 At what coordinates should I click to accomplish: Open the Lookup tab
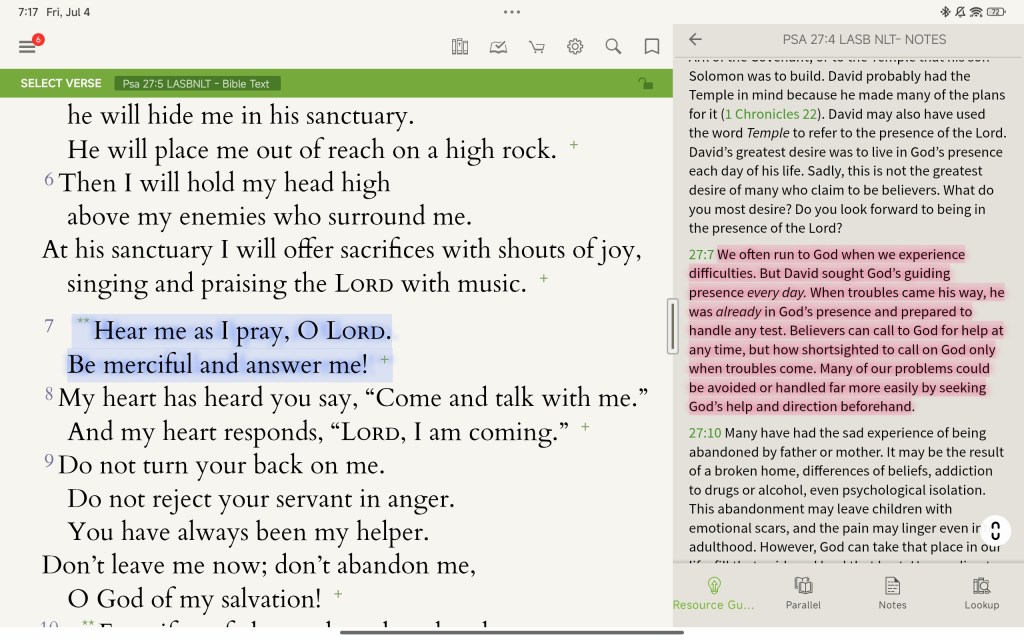(x=981, y=593)
